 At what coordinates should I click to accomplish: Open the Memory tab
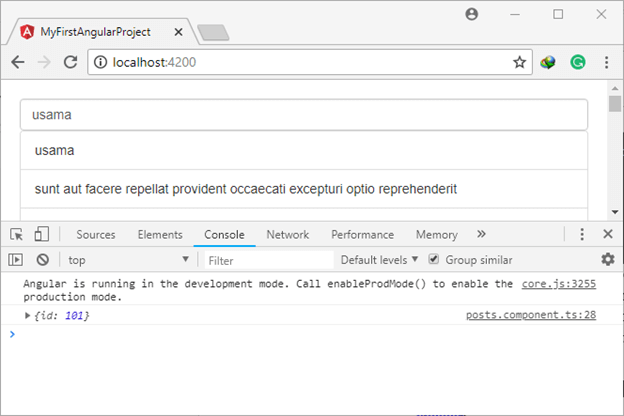pos(437,234)
